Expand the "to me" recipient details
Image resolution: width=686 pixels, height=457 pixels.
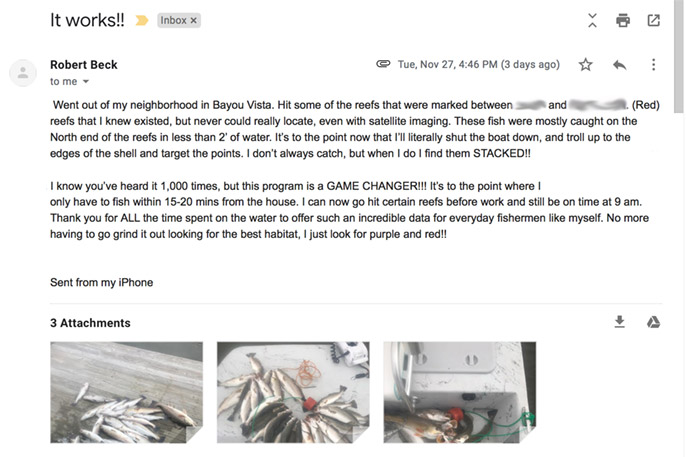tap(85, 82)
